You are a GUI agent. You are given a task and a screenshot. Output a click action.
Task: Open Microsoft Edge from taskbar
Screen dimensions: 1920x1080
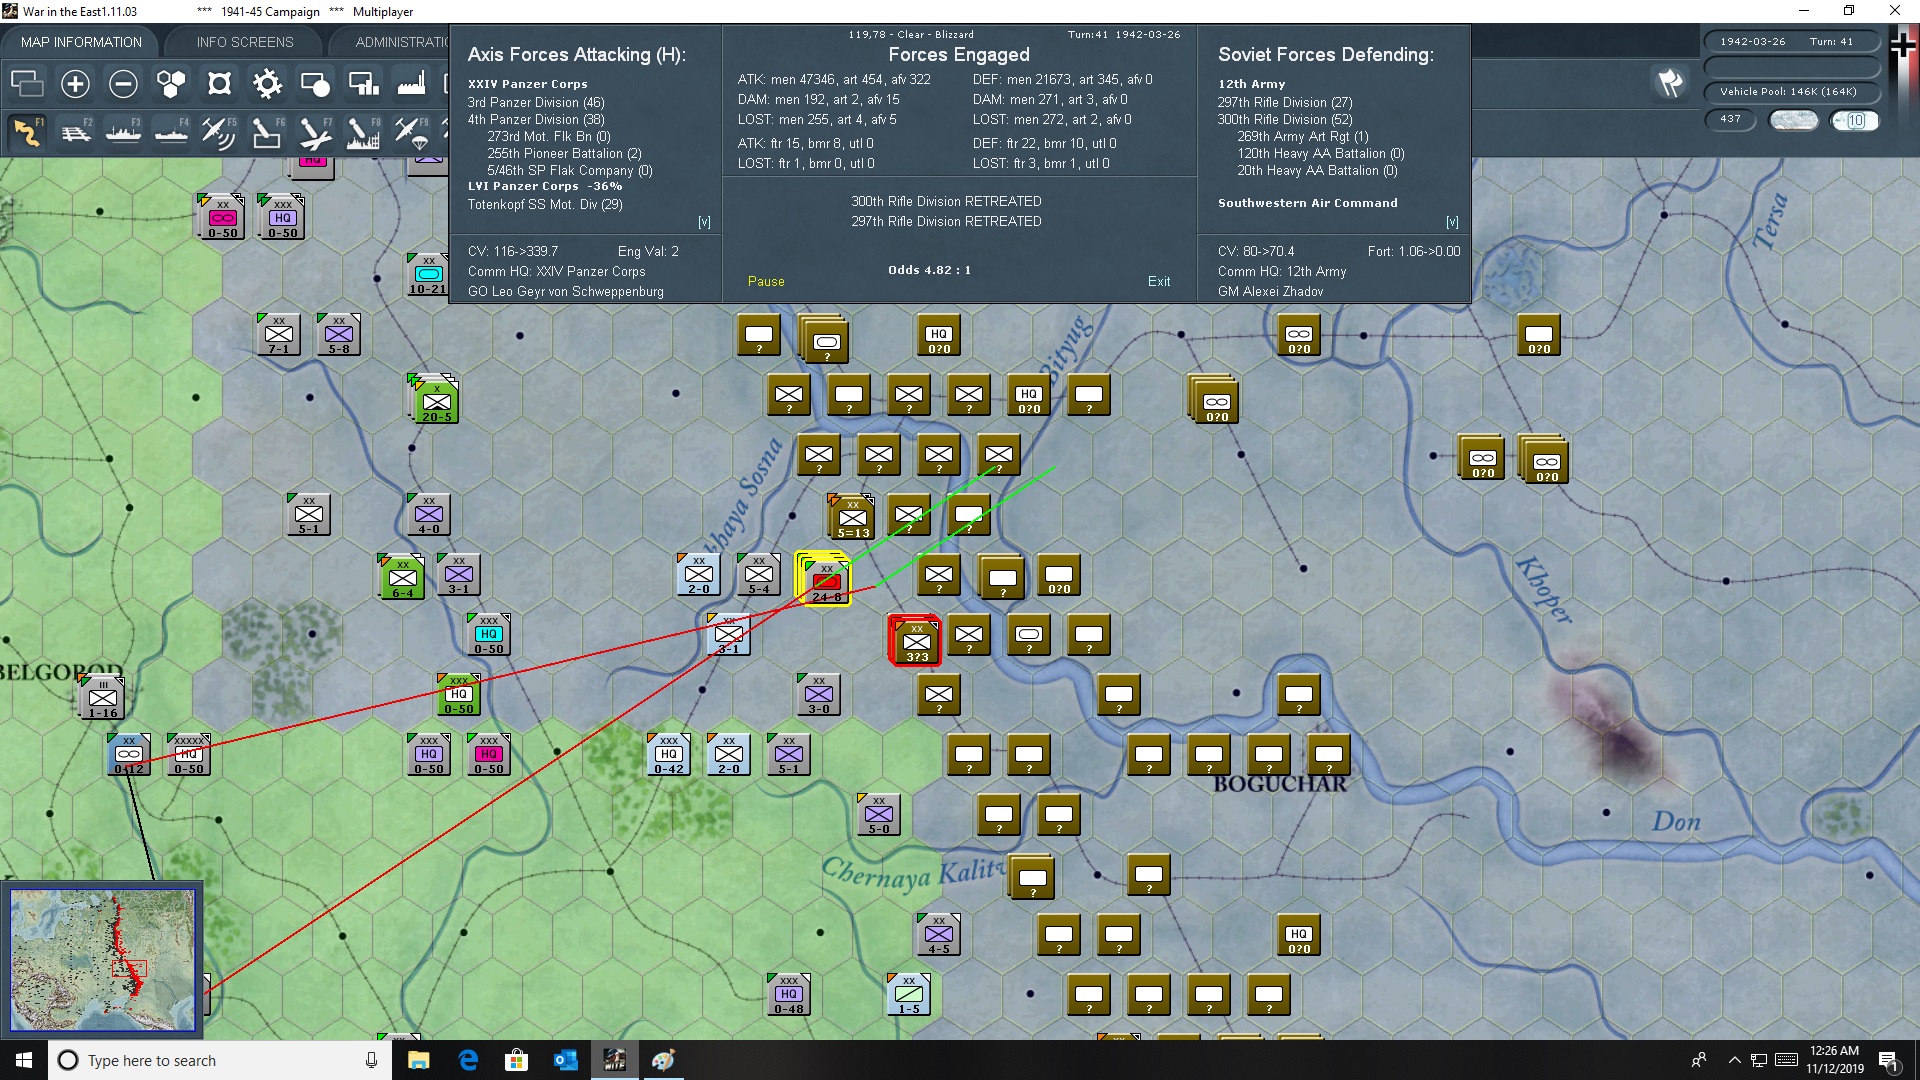468,1060
